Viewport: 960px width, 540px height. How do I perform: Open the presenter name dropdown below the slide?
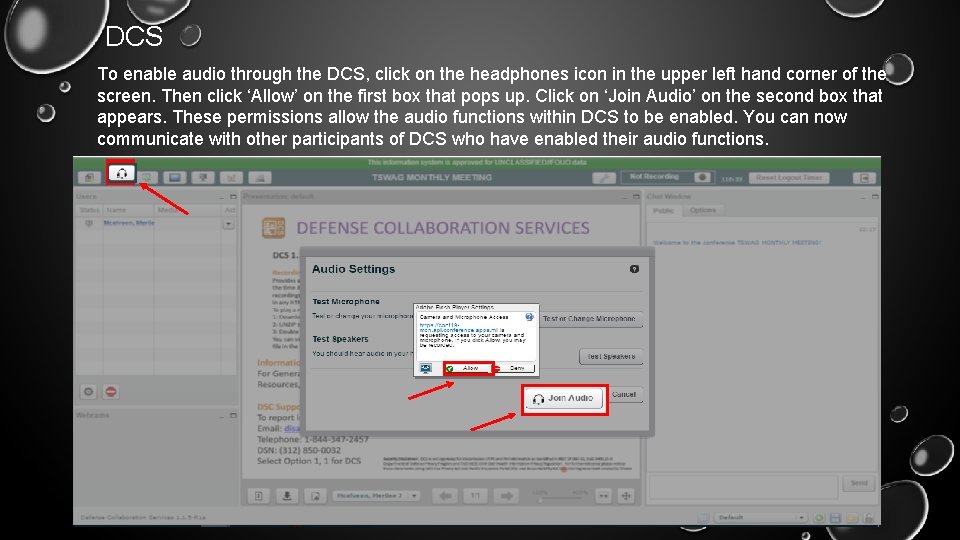pos(377,496)
